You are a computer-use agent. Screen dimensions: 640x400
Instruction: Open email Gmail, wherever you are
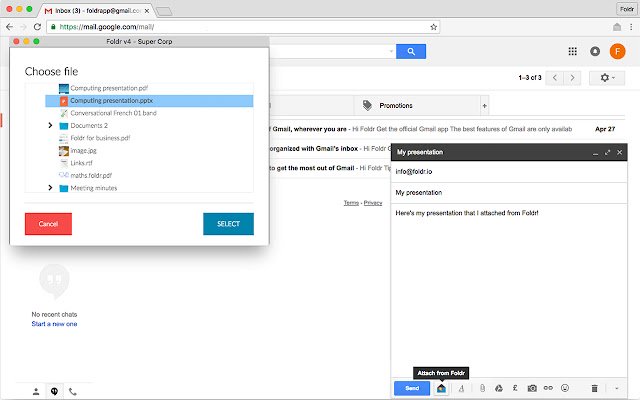click(447, 129)
